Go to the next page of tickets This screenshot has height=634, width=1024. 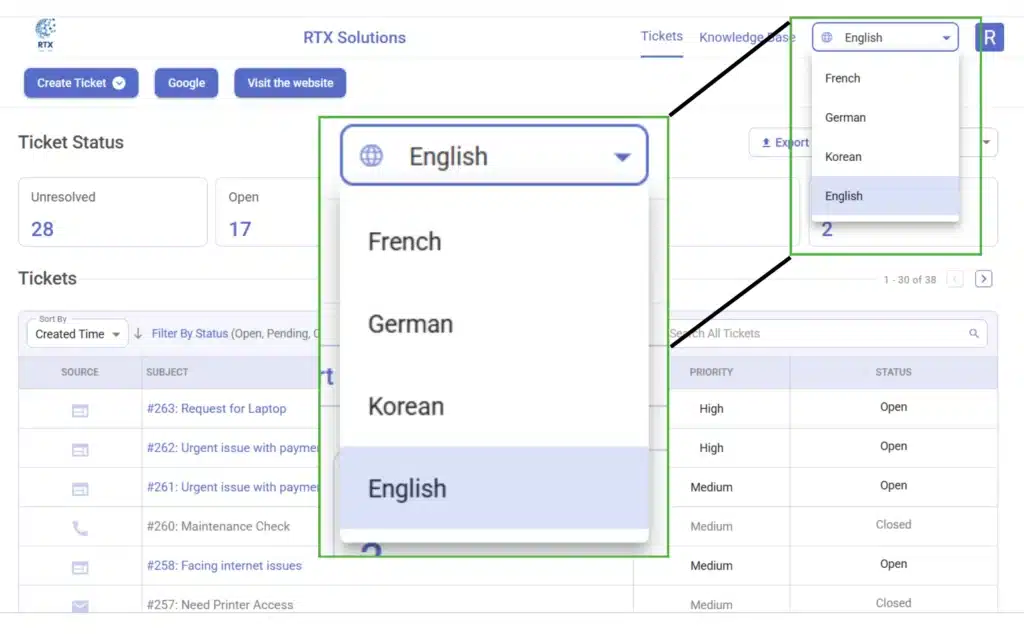[x=983, y=279]
